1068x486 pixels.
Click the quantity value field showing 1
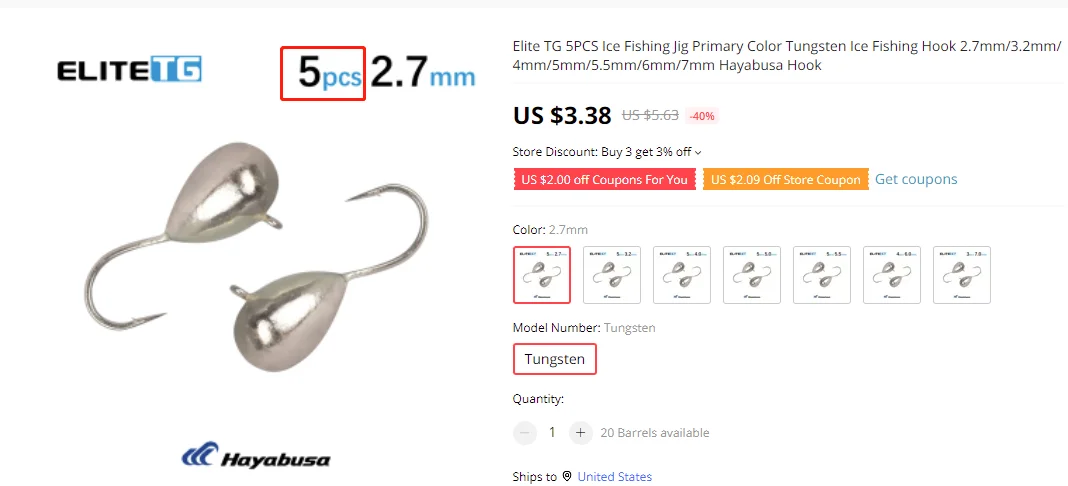(x=552, y=432)
